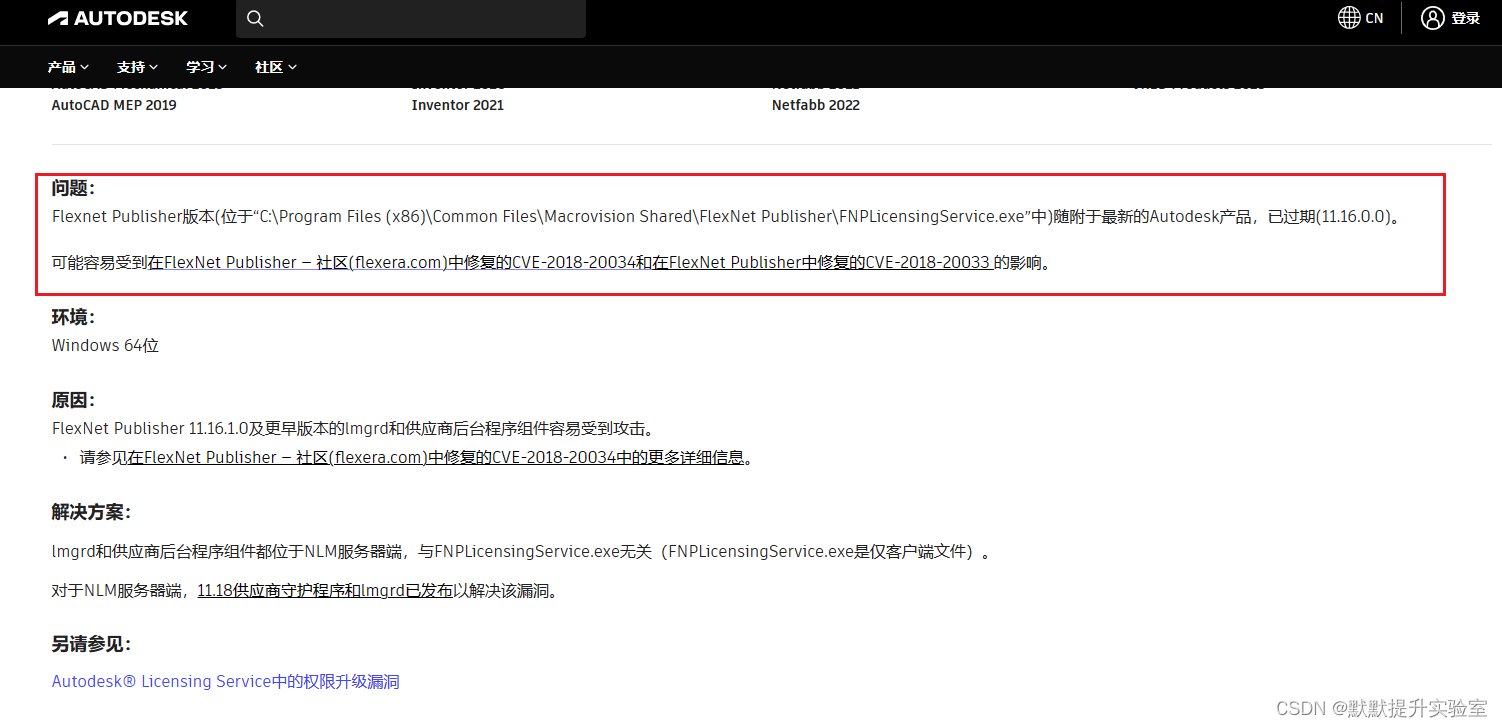Select the Inventor 2021 text
The image size is (1502, 727).
point(458,105)
